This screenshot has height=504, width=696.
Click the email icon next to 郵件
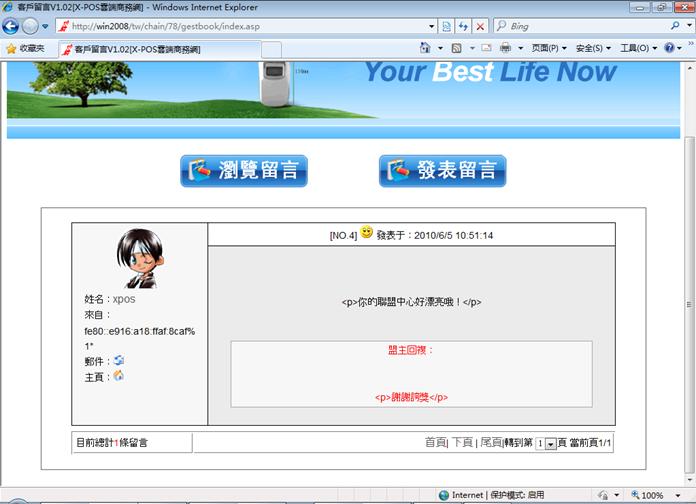click(x=119, y=360)
